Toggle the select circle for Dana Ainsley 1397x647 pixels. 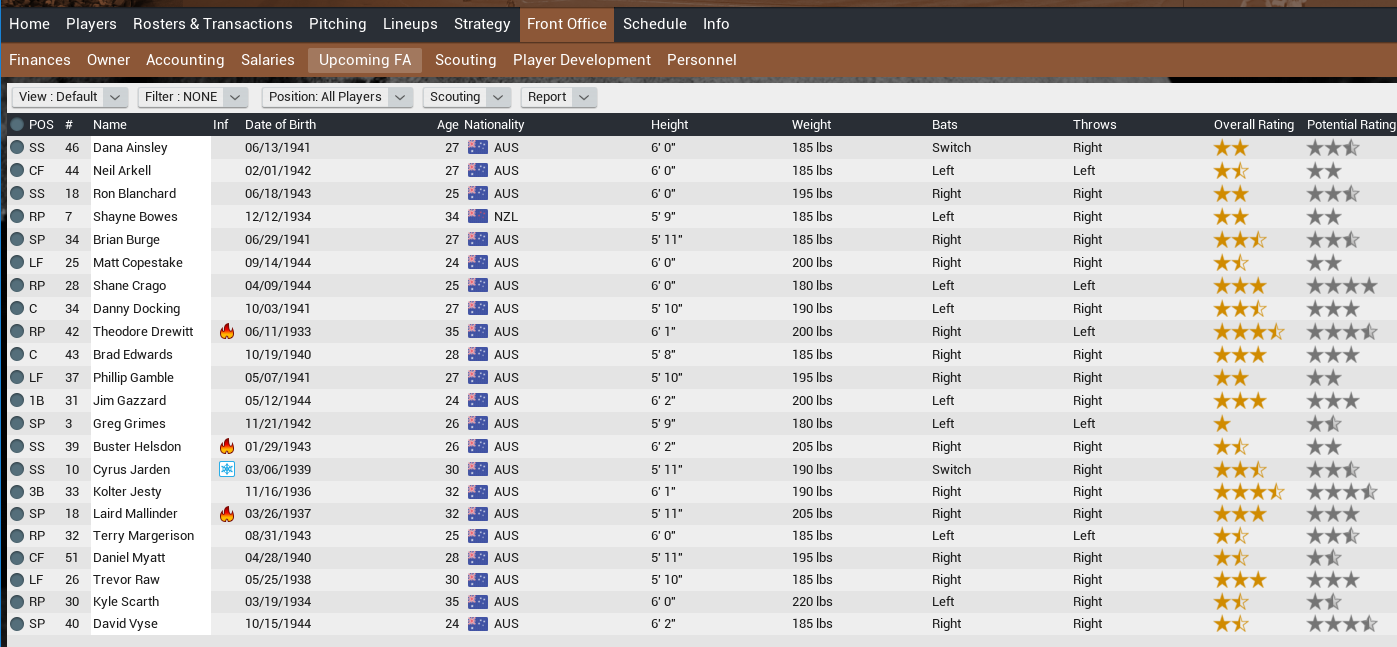tap(17, 148)
